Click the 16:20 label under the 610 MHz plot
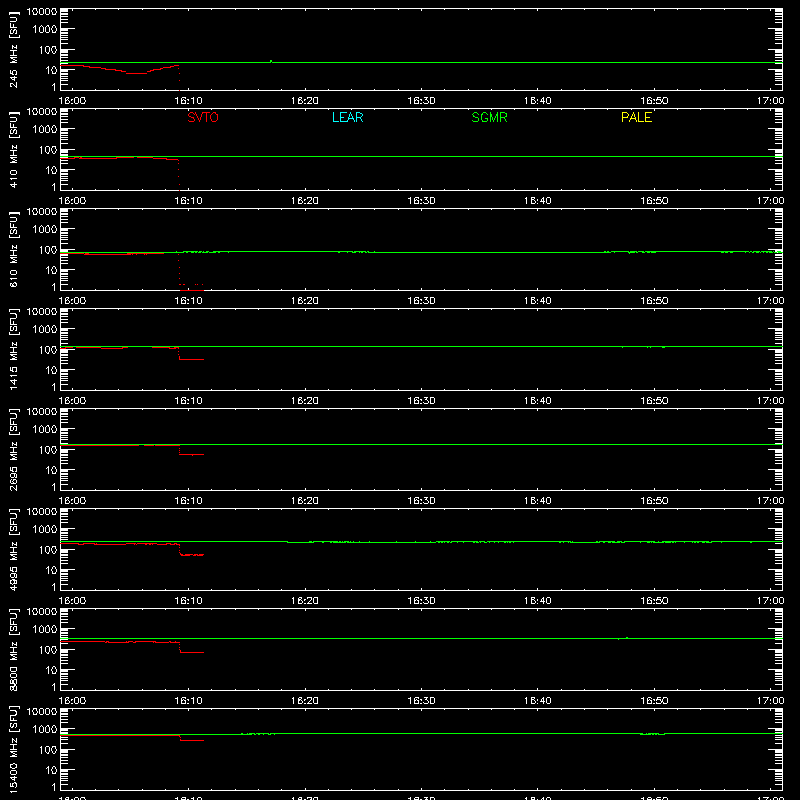Screen dimensions: 800x800 [305, 301]
